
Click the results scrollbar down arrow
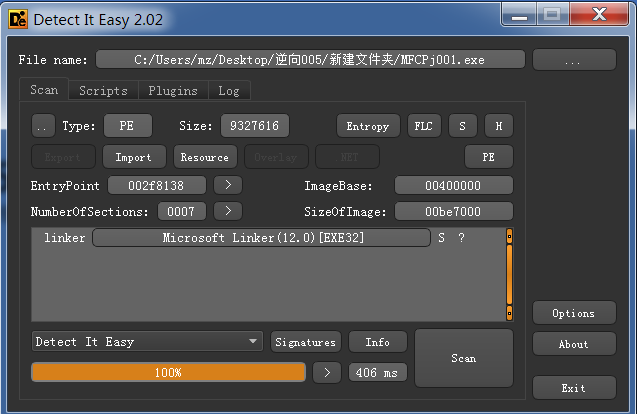pyautogui.click(x=509, y=313)
